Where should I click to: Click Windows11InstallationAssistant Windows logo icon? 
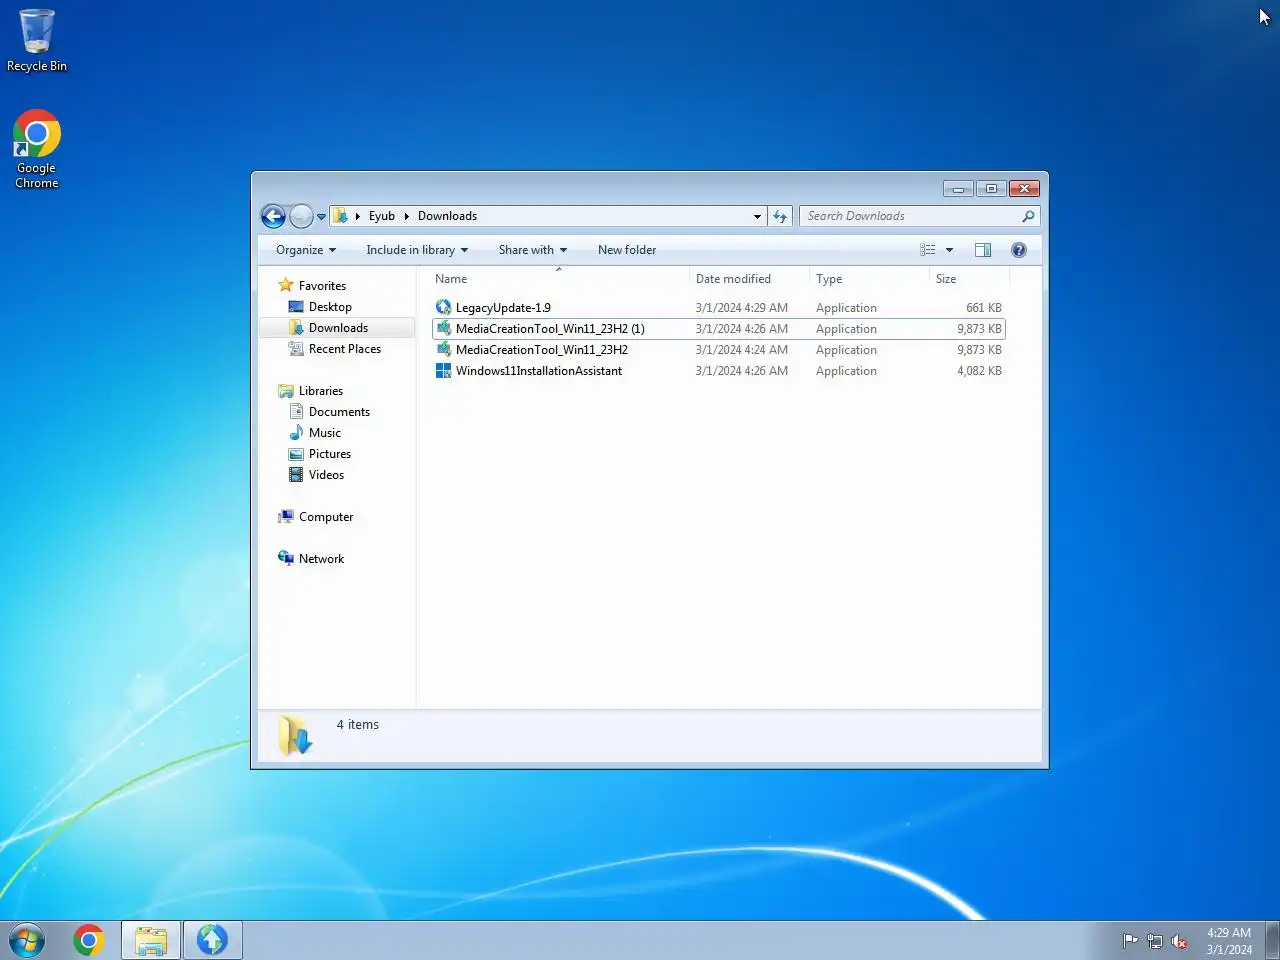click(x=444, y=371)
